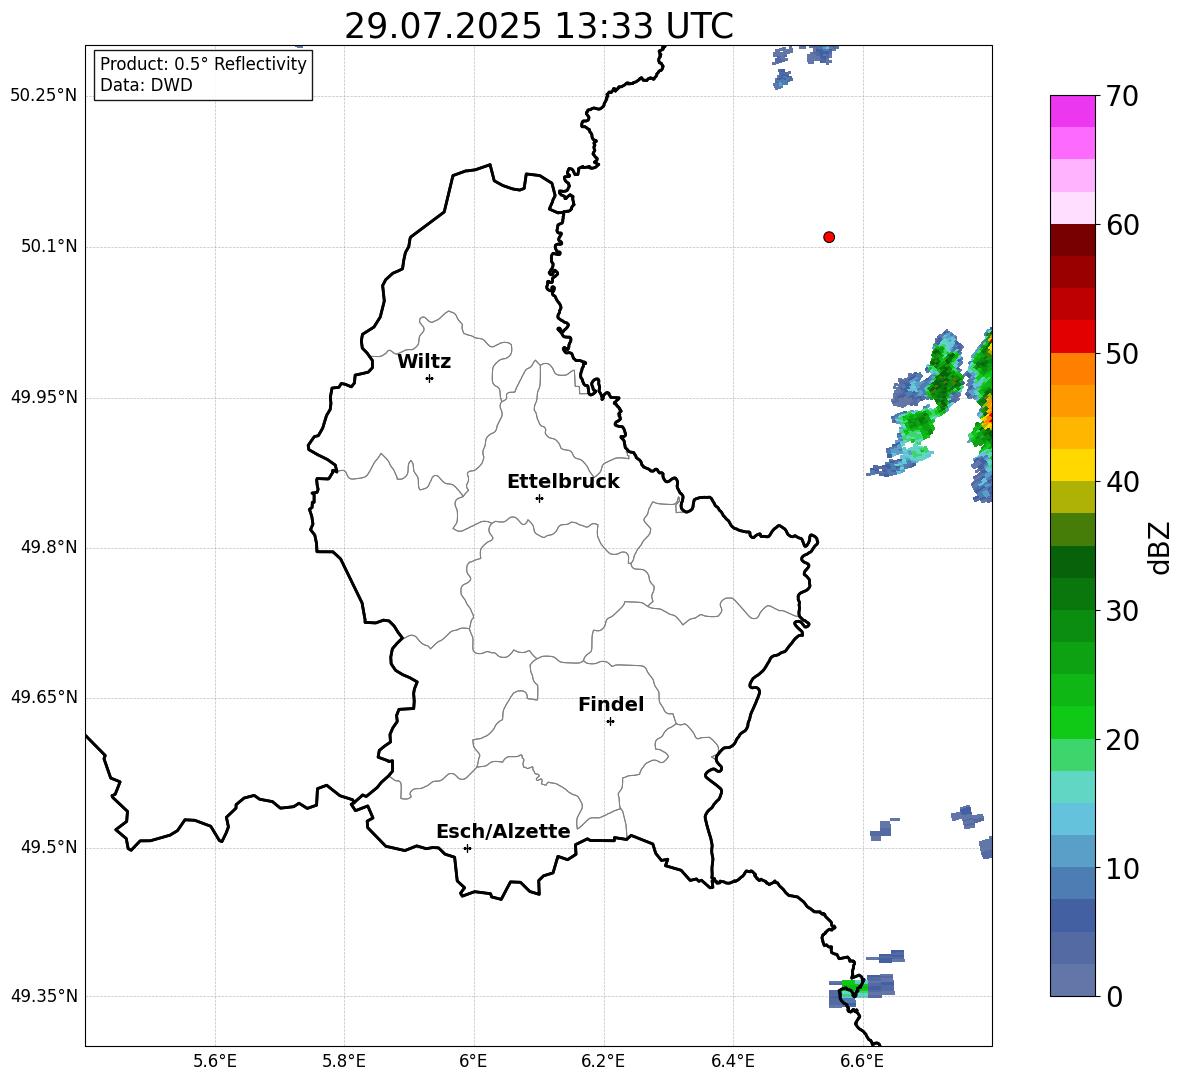Click the 49.35°N latitude label
Viewport: 1184px width, 1081px height.
[44, 996]
